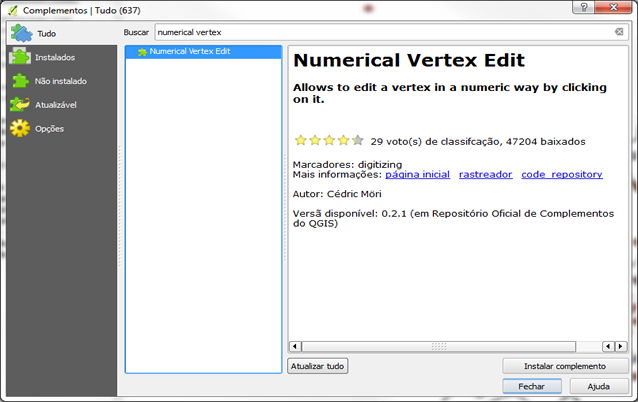Open help with the Ajuda button

click(x=599, y=386)
